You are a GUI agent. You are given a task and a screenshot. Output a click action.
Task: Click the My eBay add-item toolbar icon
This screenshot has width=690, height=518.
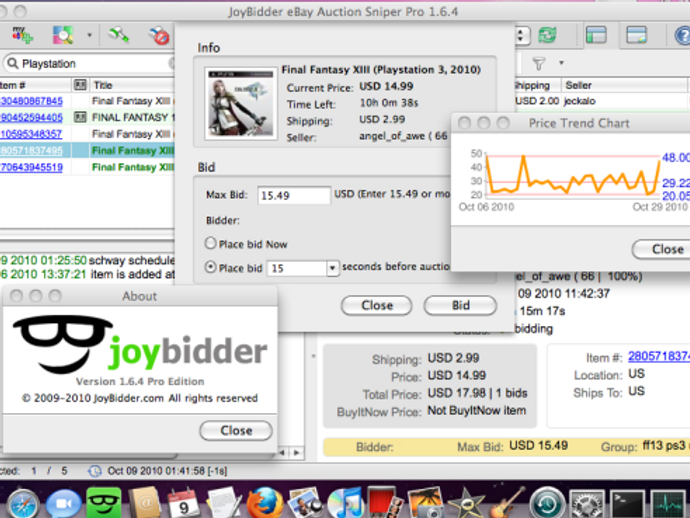tap(22, 35)
